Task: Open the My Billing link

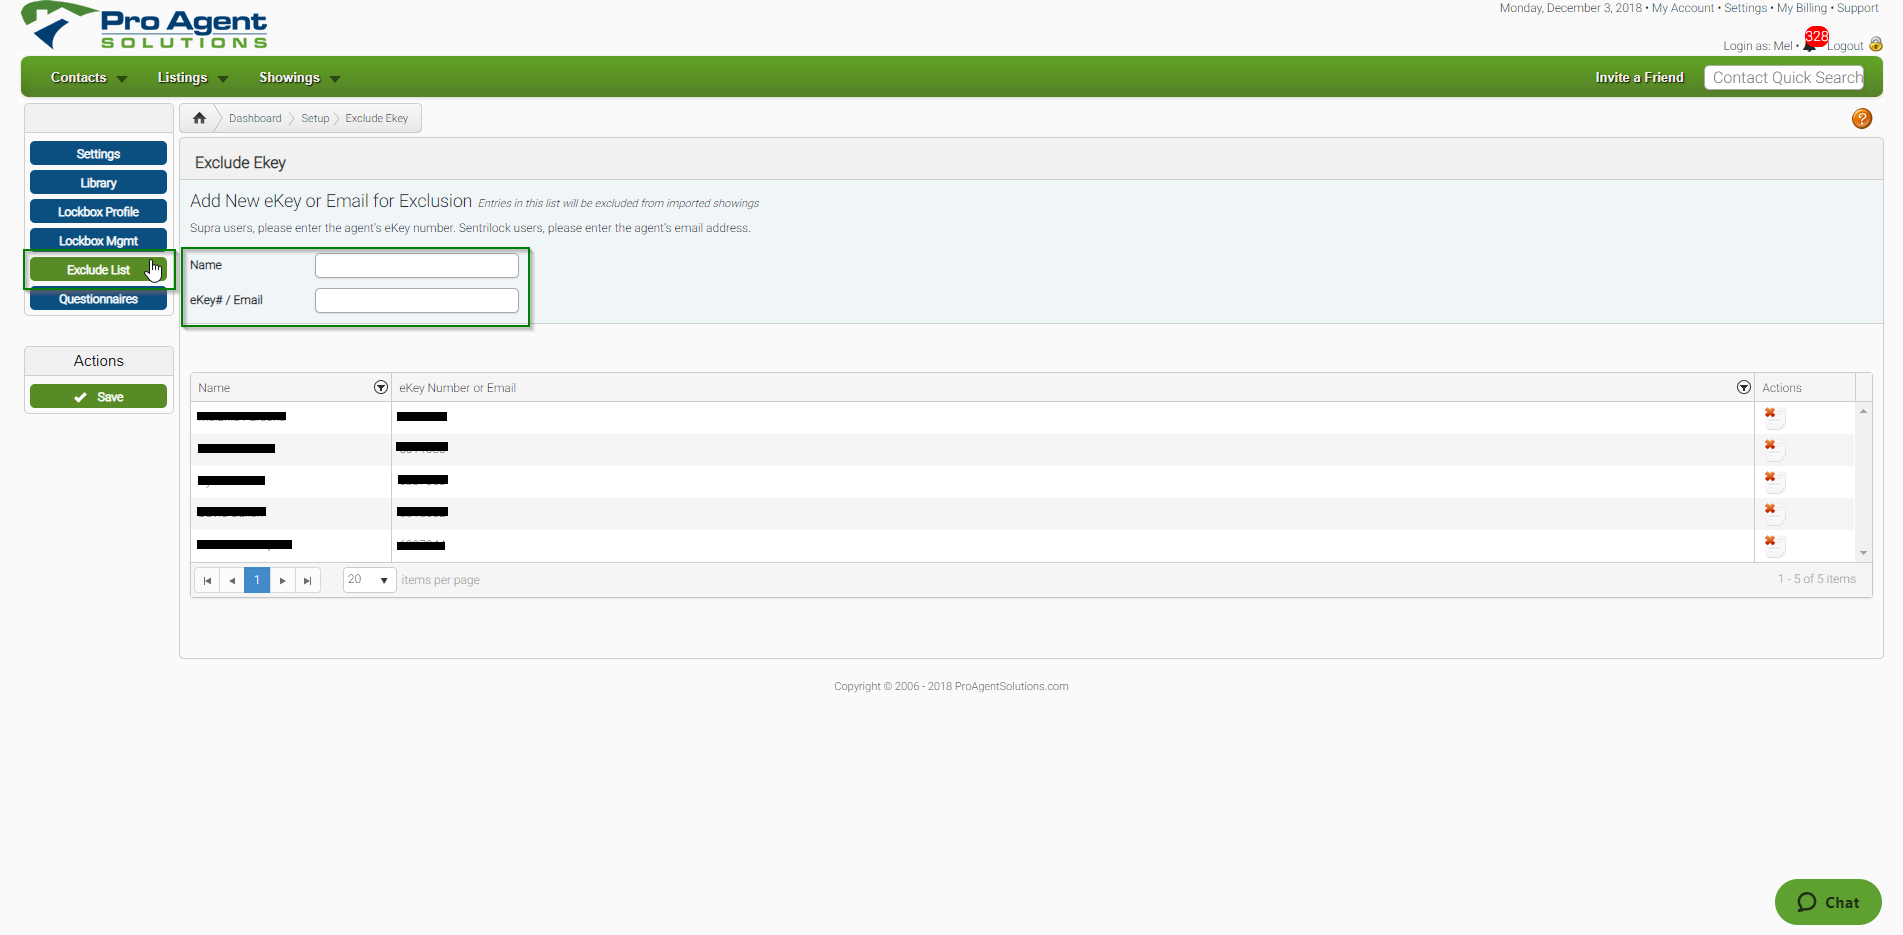Action: (x=1802, y=8)
